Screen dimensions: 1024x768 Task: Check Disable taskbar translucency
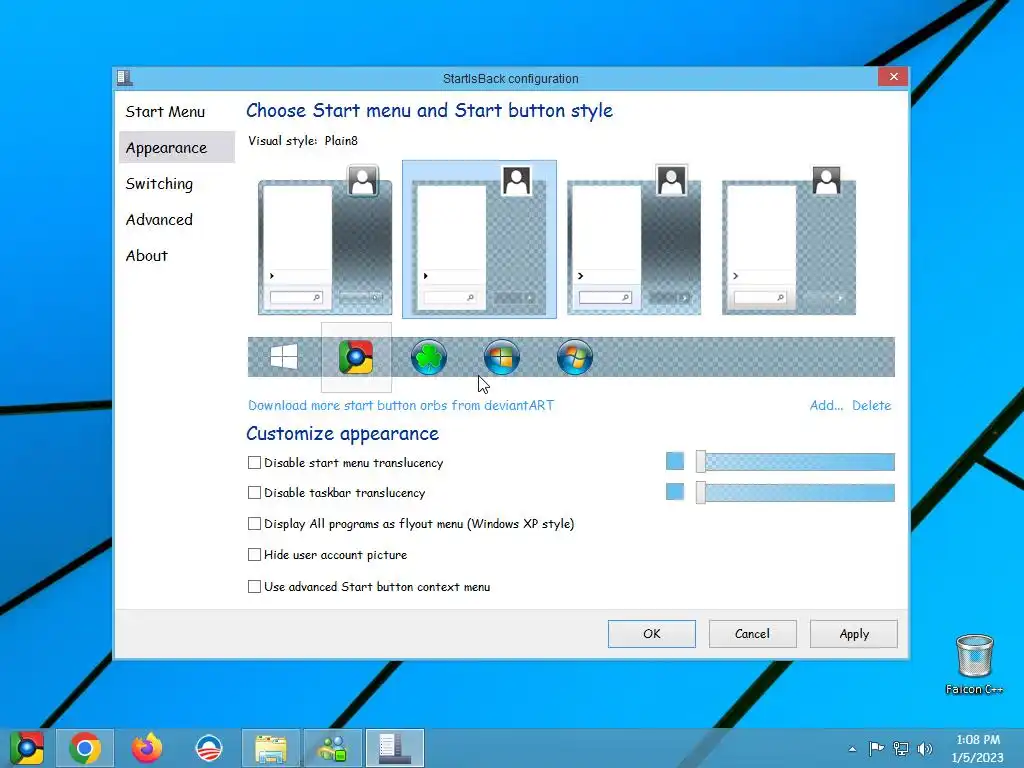coord(255,492)
